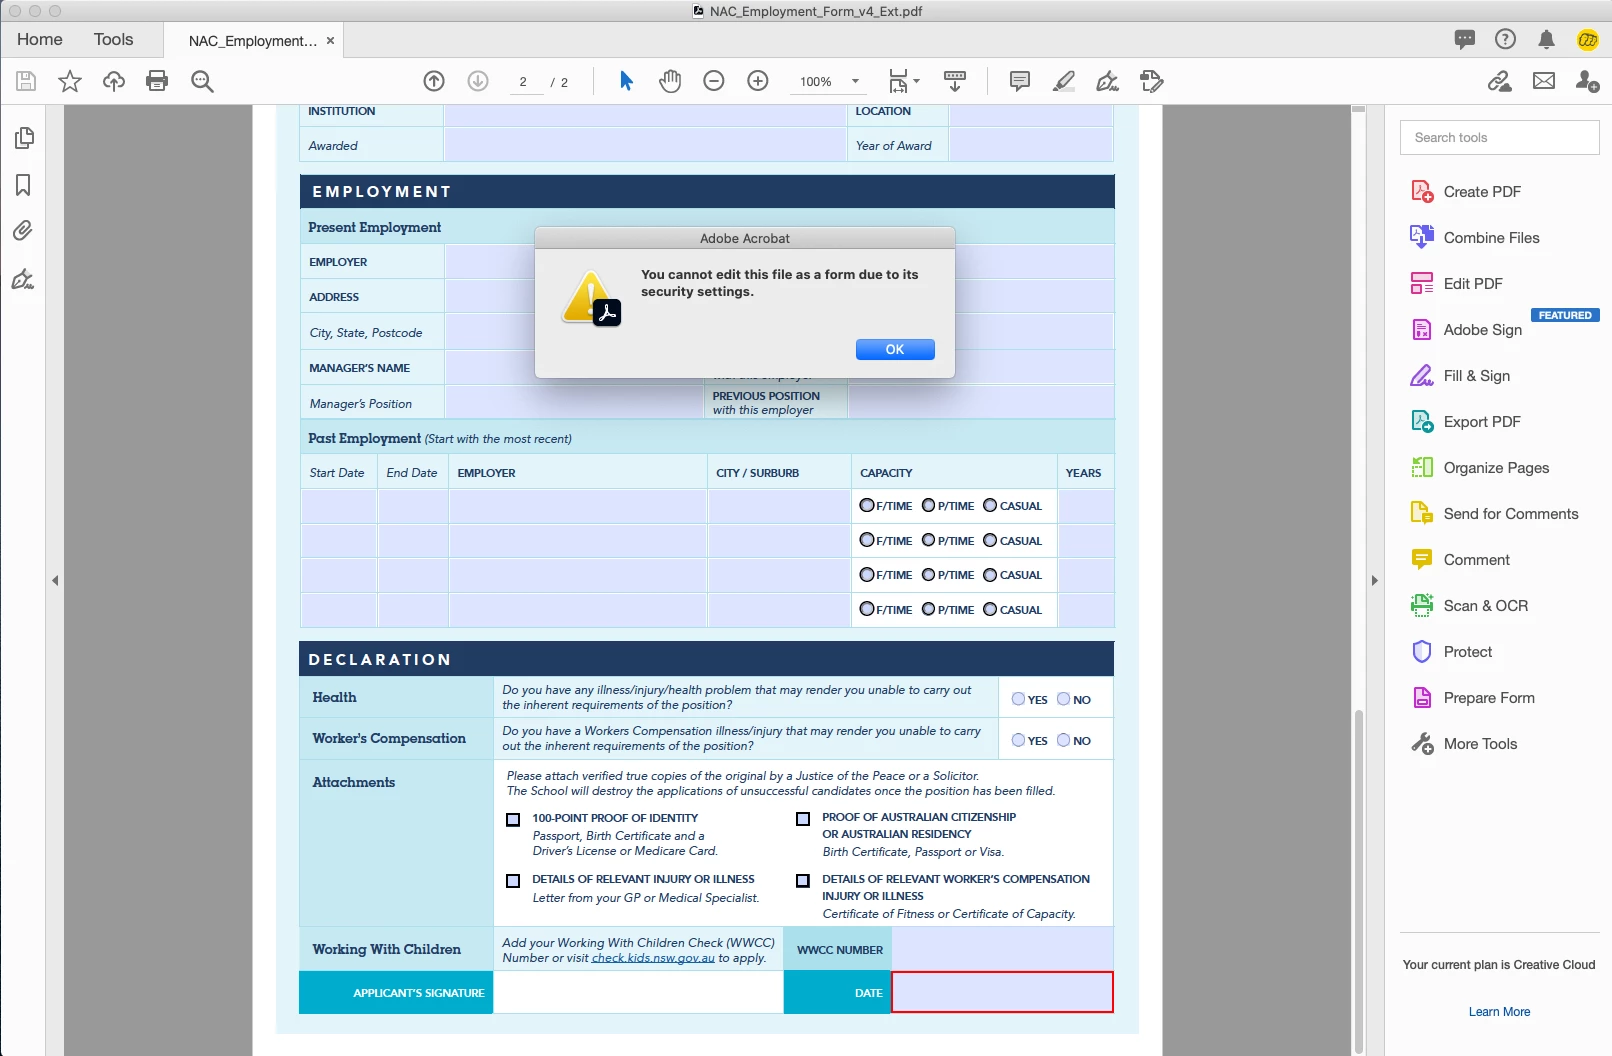Go to next page arrow
The width and height of the screenshot is (1612, 1056).
coord(478,81)
